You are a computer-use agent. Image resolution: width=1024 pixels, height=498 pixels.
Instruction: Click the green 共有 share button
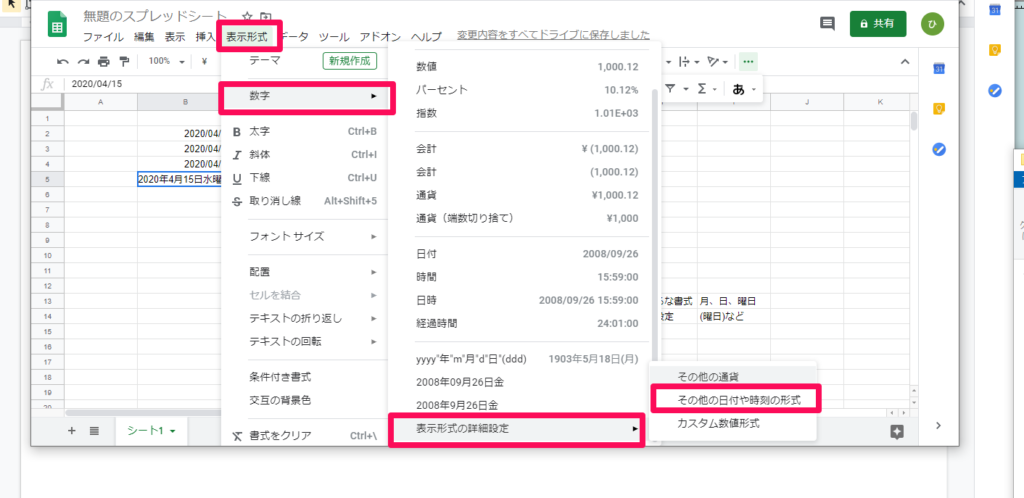pos(877,23)
